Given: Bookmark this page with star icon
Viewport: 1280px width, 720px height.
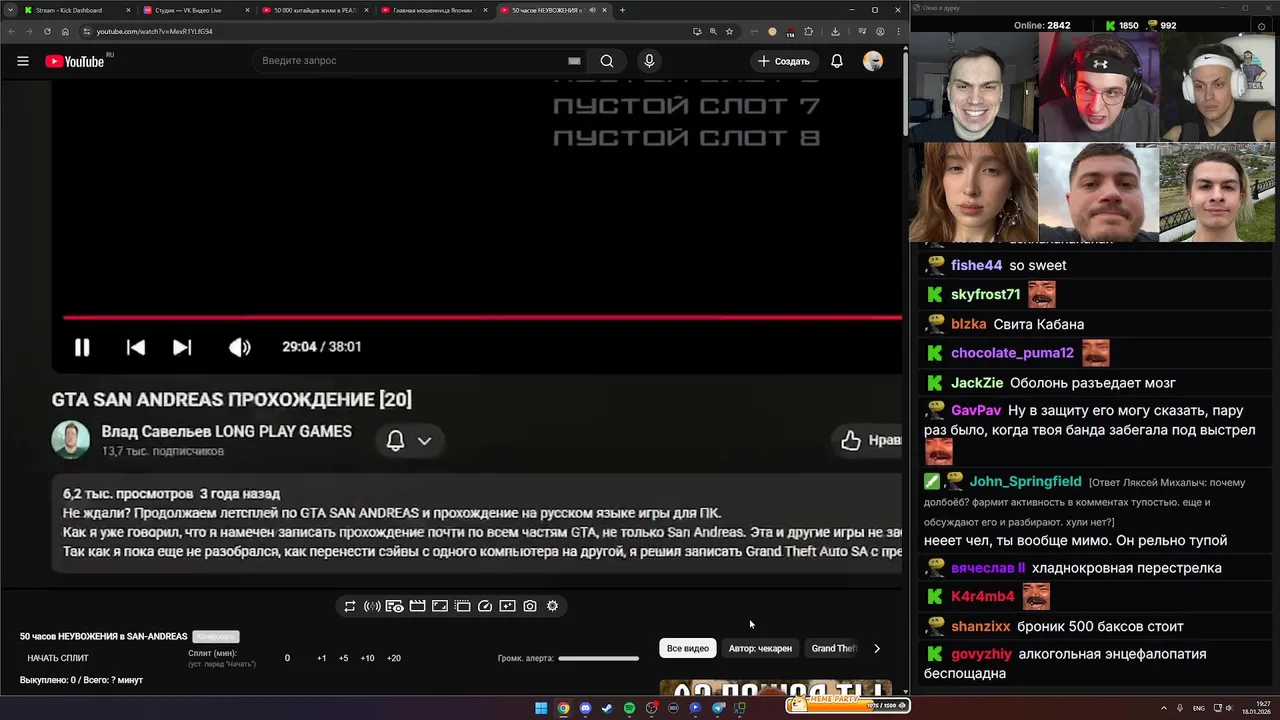Looking at the screenshot, I should tap(729, 31).
